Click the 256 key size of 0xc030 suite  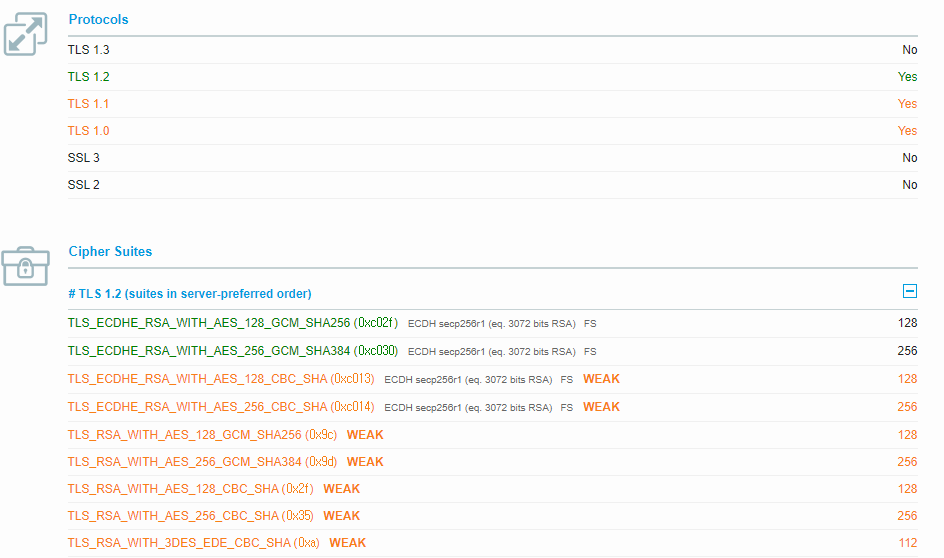click(x=907, y=351)
